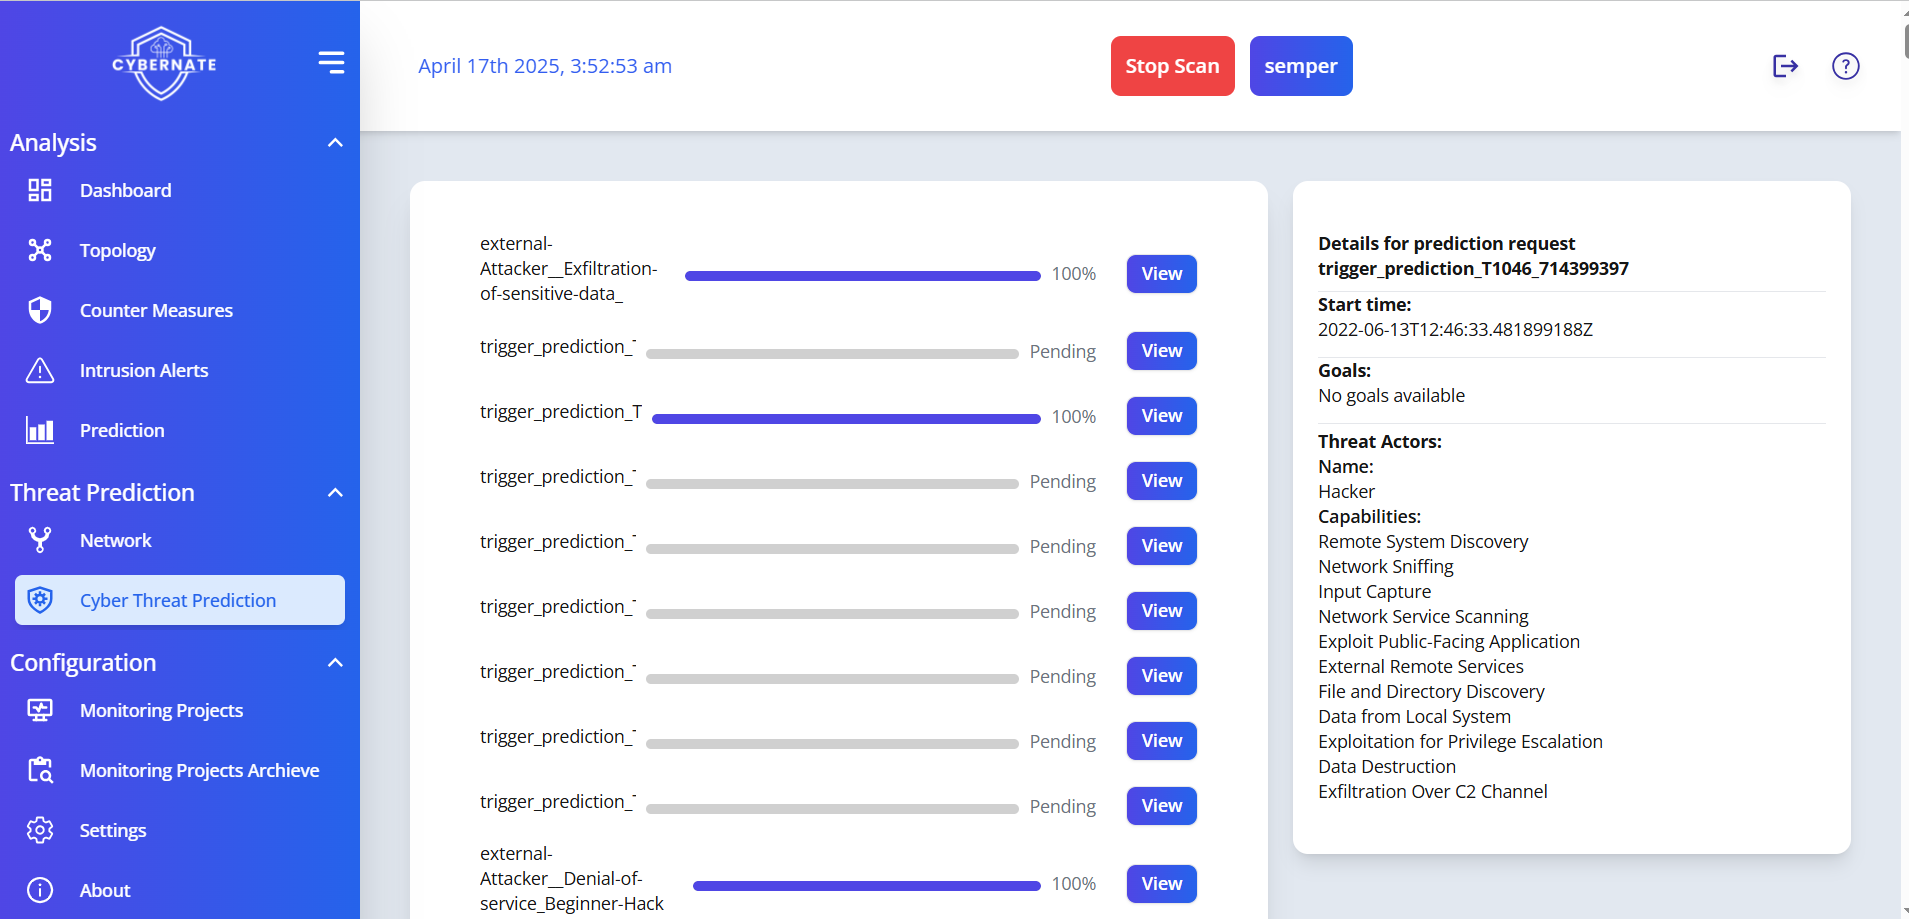Collapse the Threat Prediction section chevron
This screenshot has height=919, width=1909.
335,493
